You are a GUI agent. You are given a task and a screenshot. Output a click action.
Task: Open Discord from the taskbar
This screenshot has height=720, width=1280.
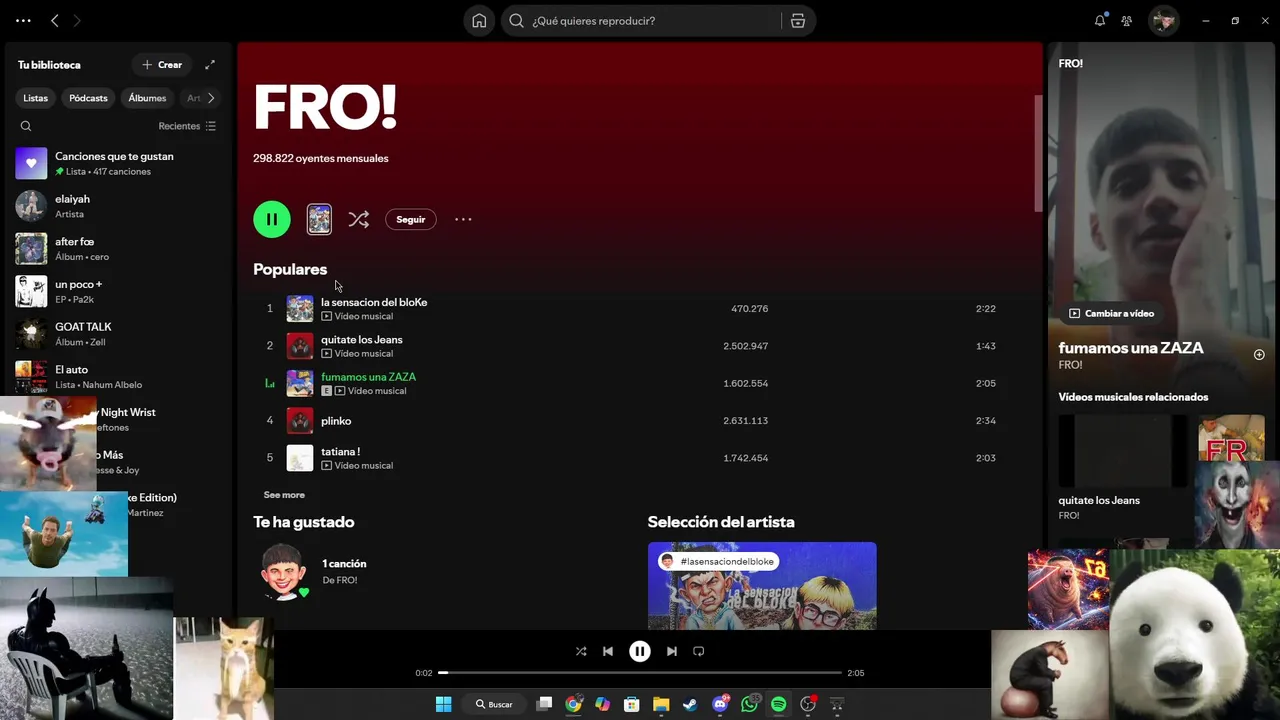[720, 704]
